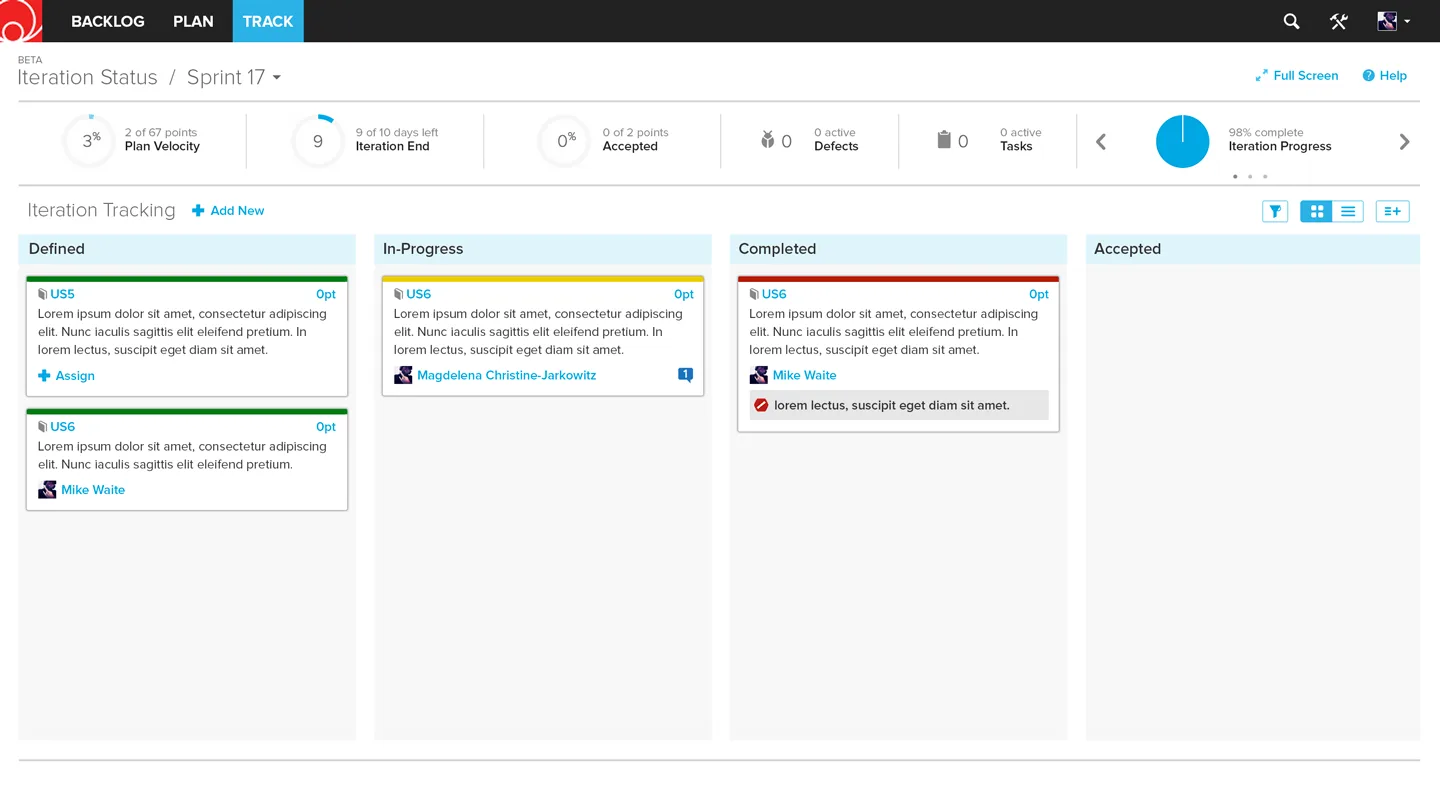Image resolution: width=1440 pixels, height=786 pixels.
Task: Click the user avatar in top bar
Action: (1387, 21)
